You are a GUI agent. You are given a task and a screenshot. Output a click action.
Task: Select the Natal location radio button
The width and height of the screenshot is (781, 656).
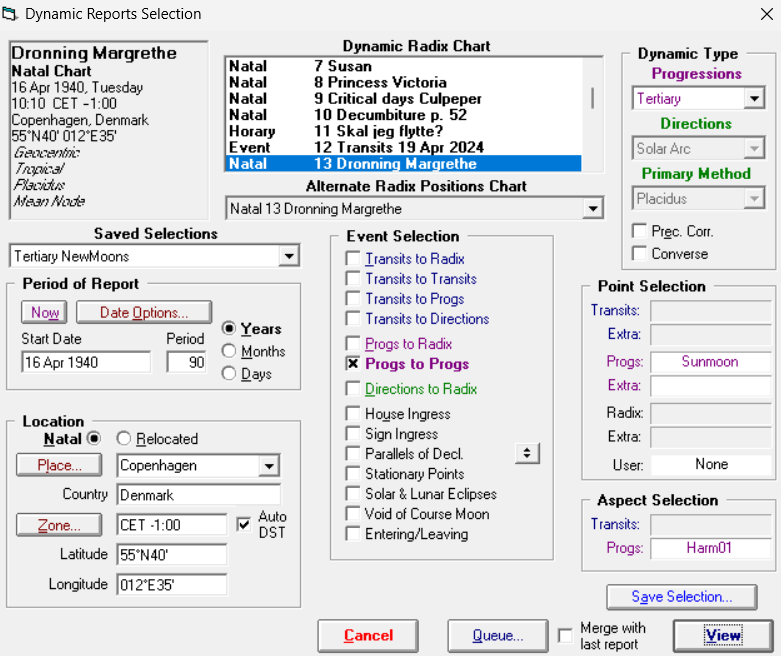click(x=93, y=438)
